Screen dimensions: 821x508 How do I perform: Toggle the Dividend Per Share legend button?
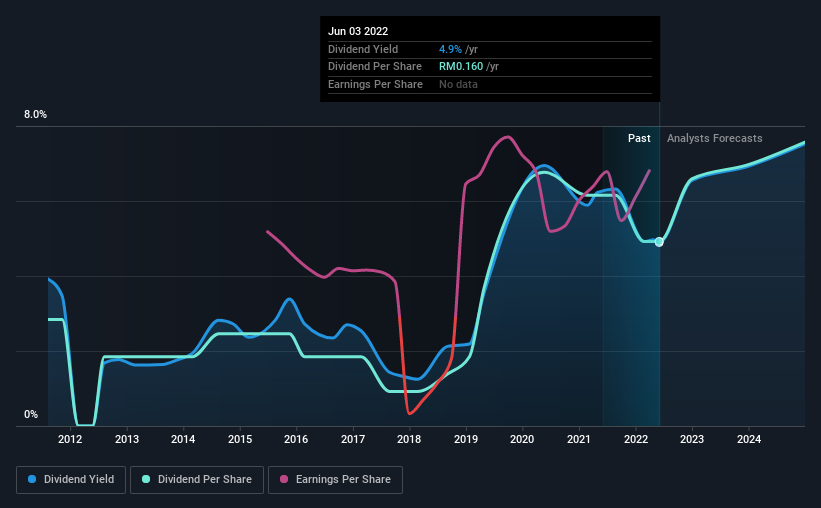(197, 480)
